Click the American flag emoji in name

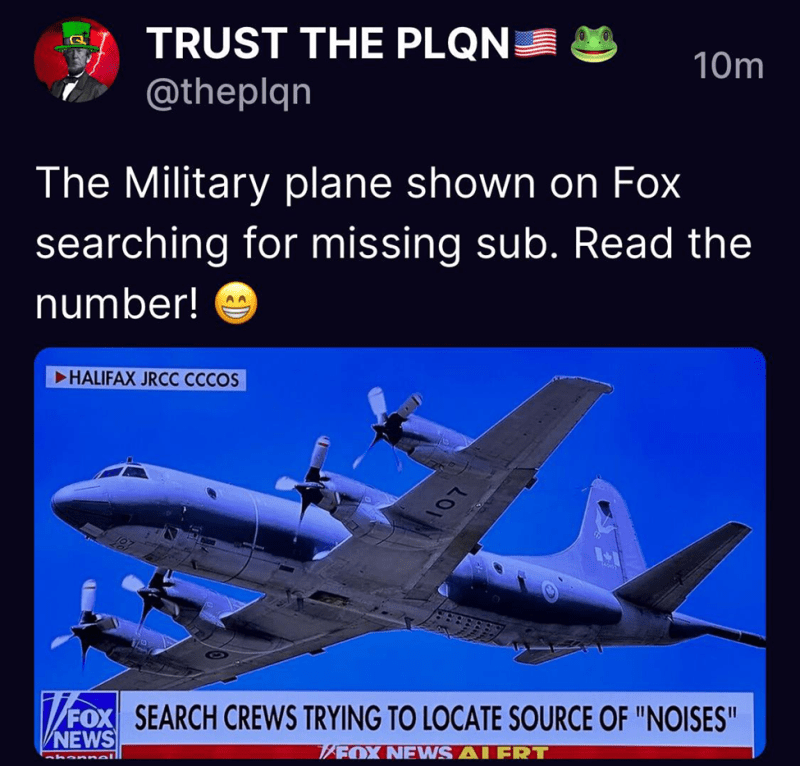536,42
